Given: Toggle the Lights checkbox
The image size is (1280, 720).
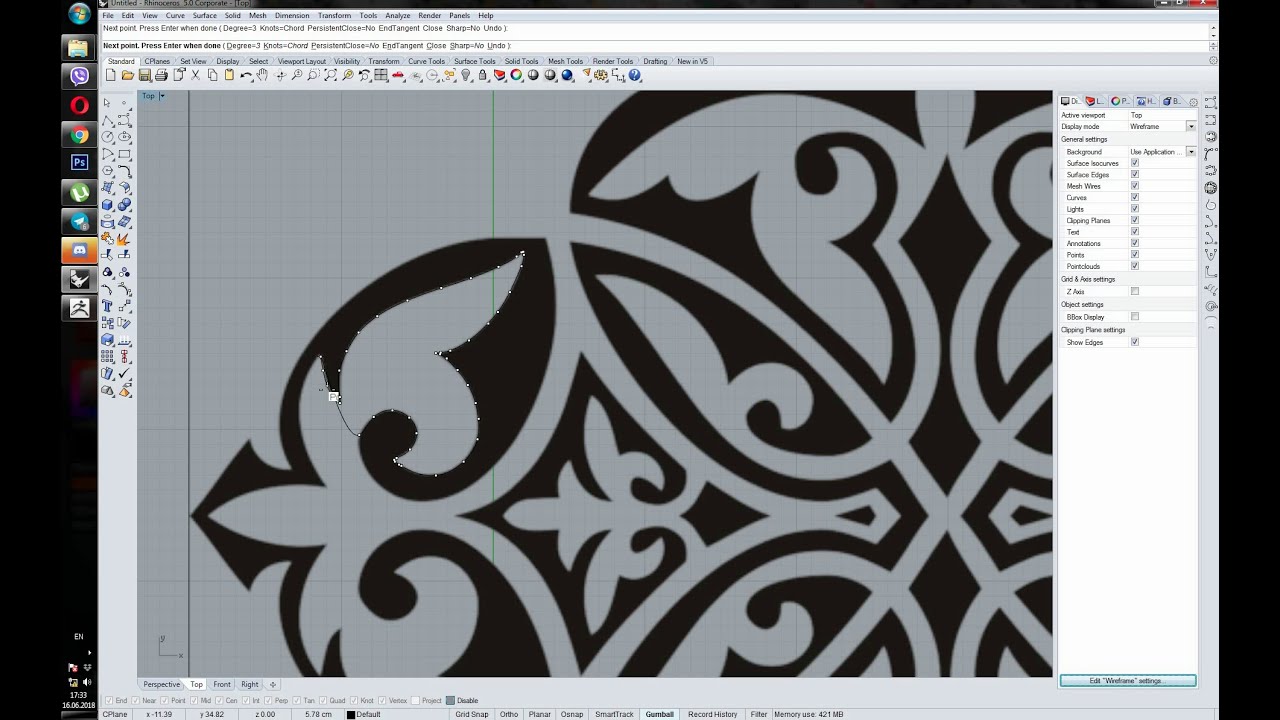Looking at the screenshot, I should click(1134, 209).
